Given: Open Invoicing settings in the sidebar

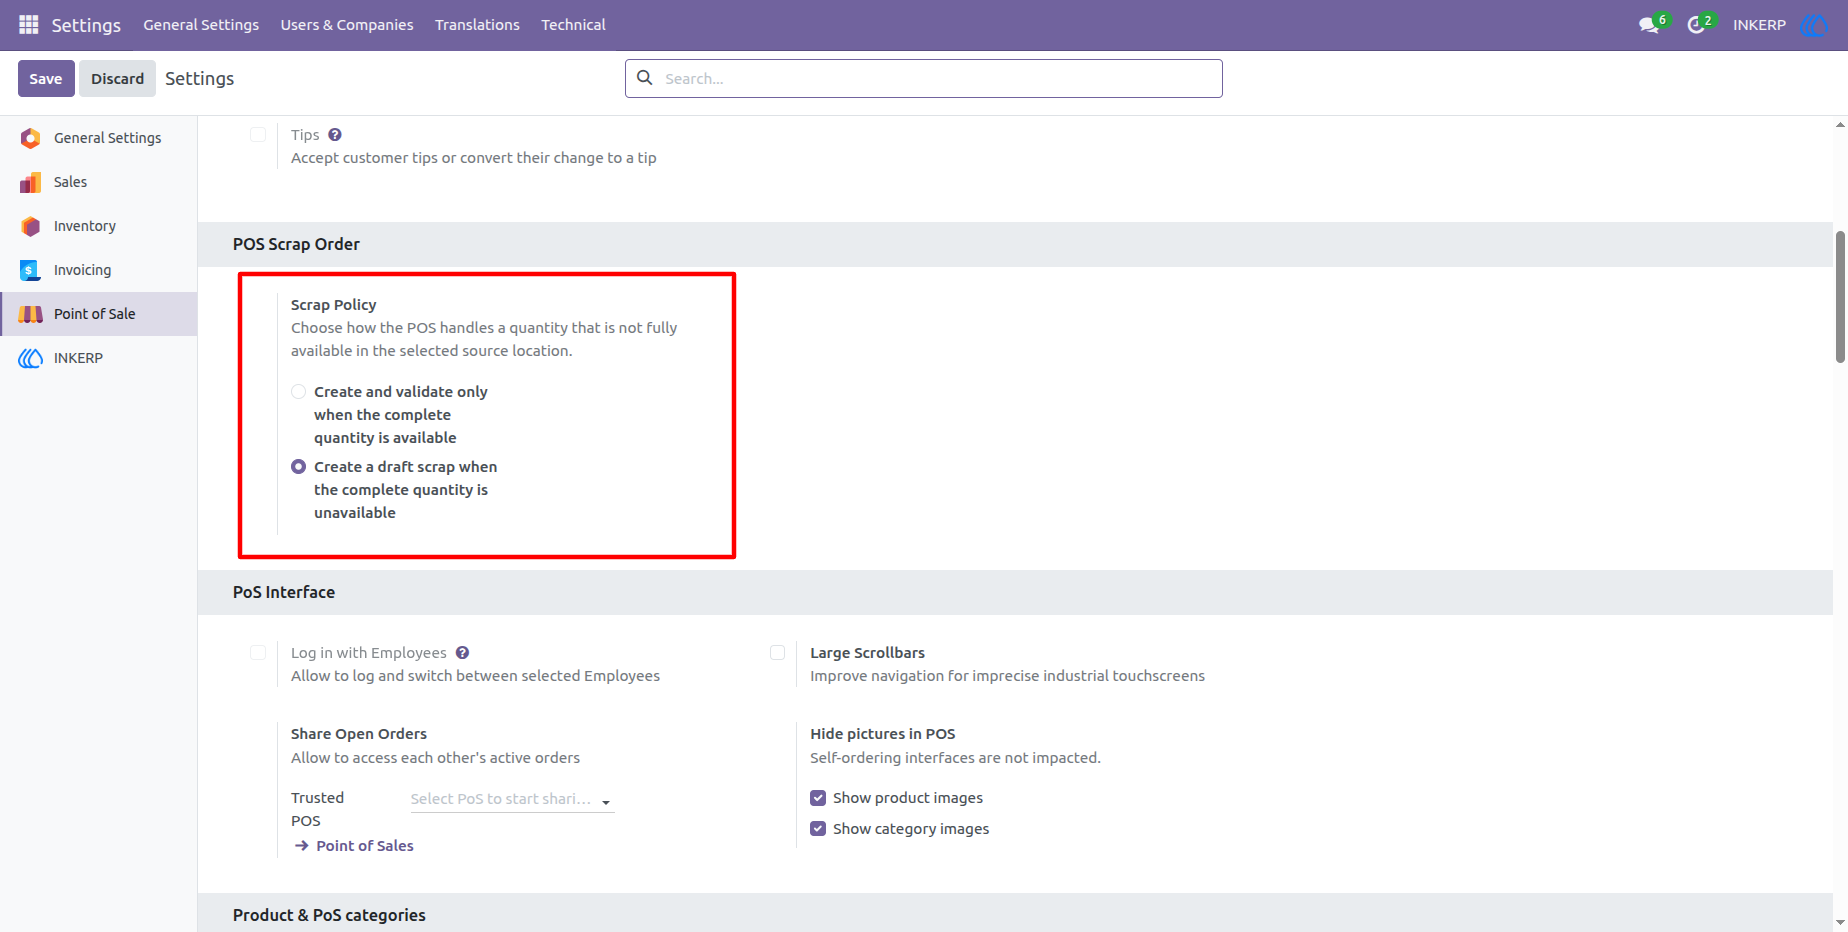Looking at the screenshot, I should 98,270.
